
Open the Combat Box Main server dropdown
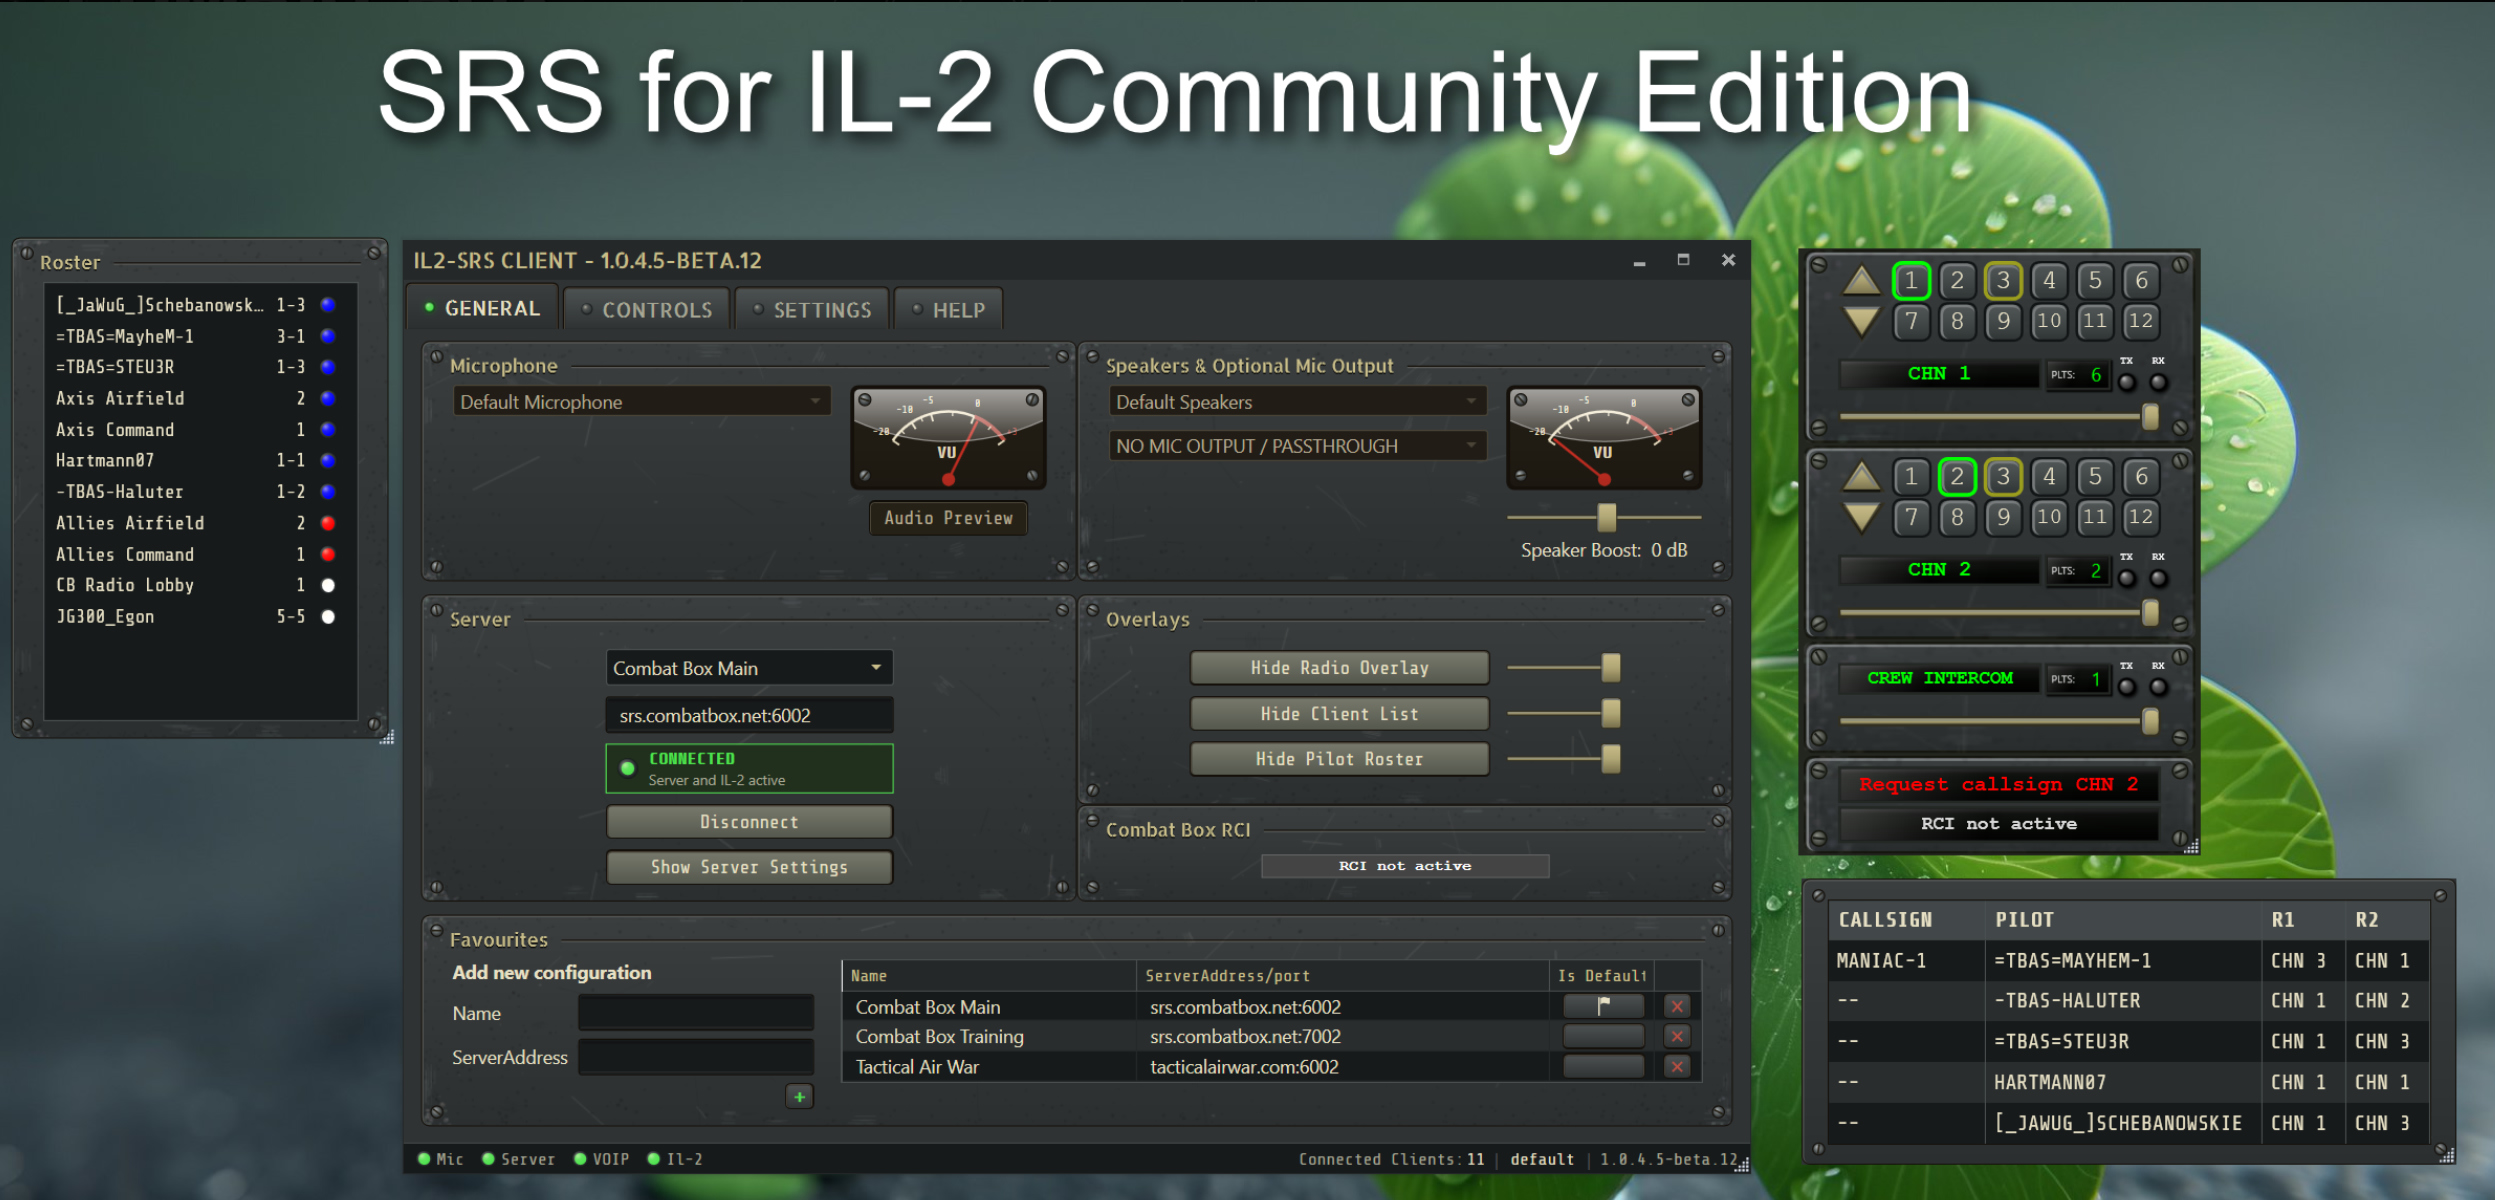[x=749, y=668]
